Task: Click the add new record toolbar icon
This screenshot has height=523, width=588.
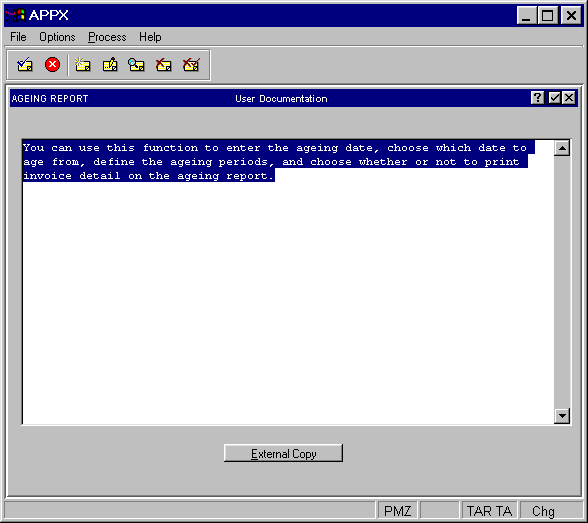Action: (x=82, y=64)
